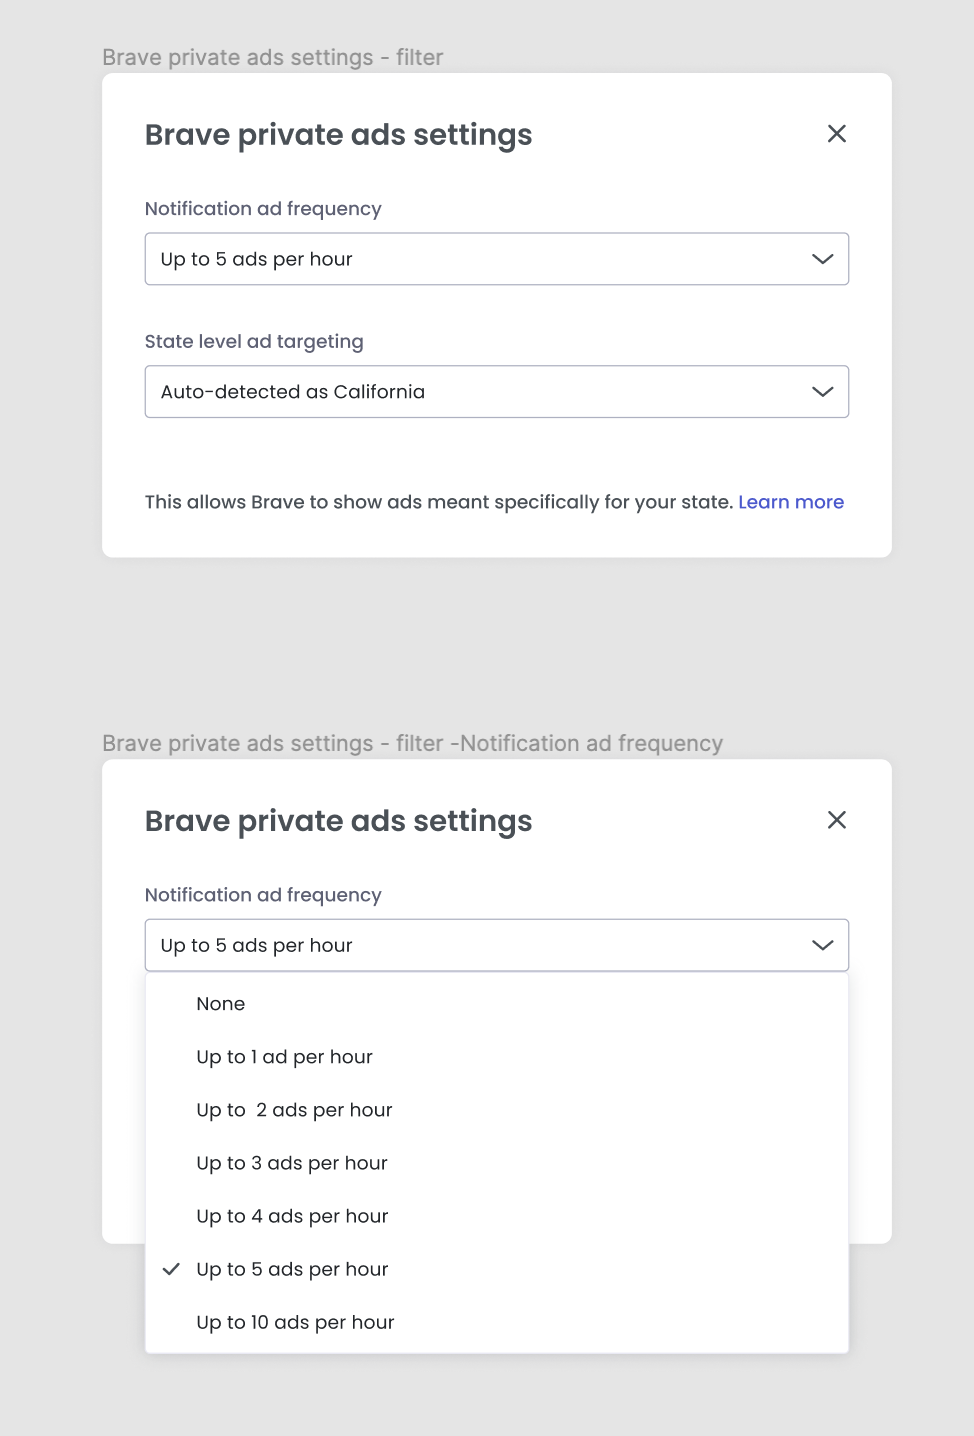Click the checkmark beside Up to 5 ads per hour
This screenshot has width=974, height=1436.
tap(171, 1268)
